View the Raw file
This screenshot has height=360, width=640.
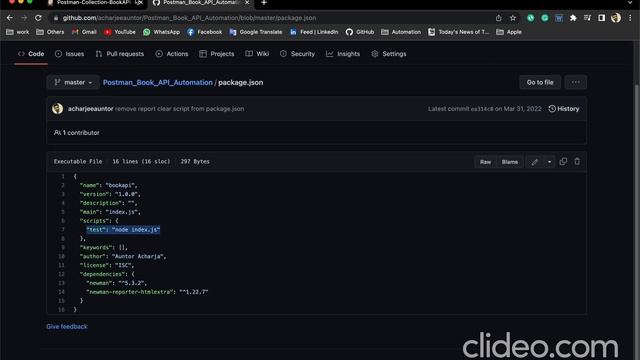click(485, 162)
